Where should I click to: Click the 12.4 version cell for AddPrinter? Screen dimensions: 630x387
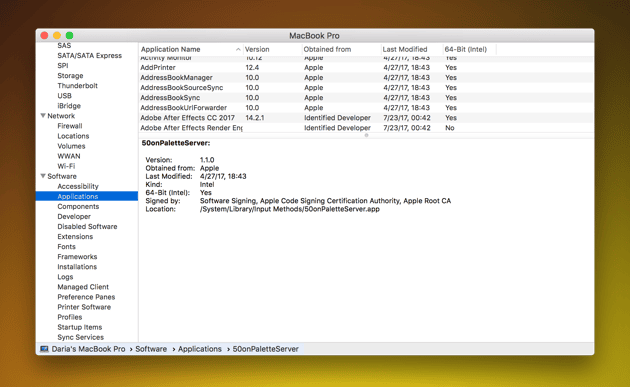(252, 68)
